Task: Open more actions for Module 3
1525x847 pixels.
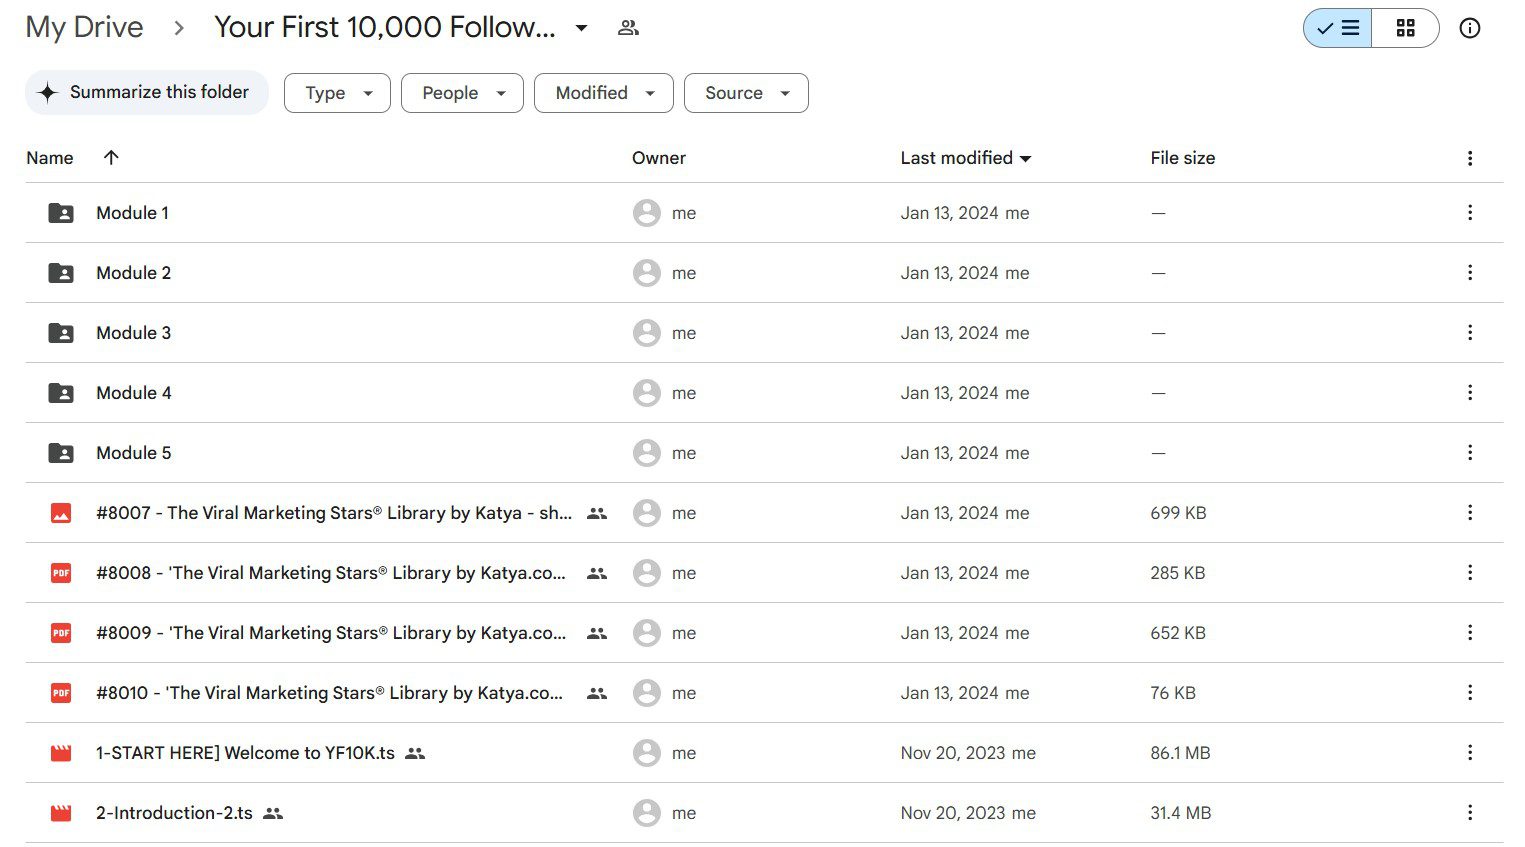Action: [x=1470, y=332]
